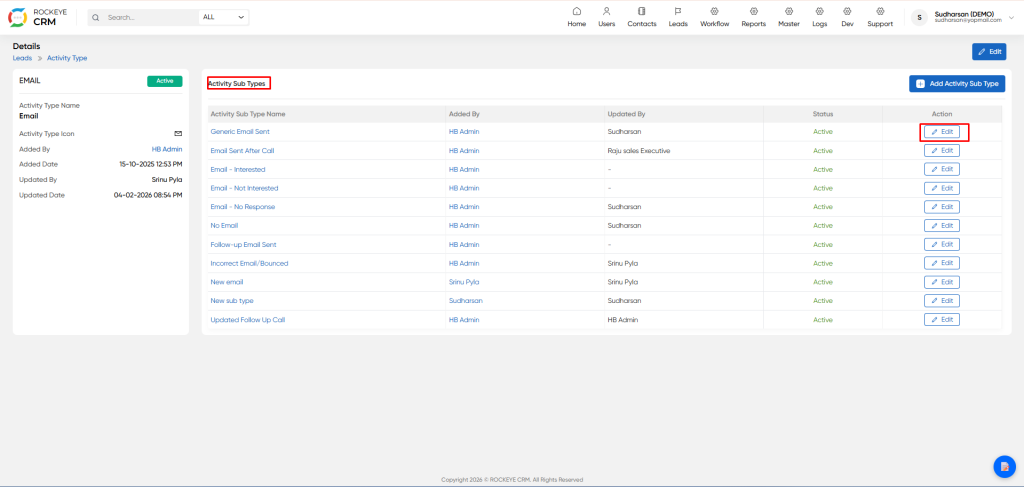Go to Leads breadcrumb link

click(22, 58)
